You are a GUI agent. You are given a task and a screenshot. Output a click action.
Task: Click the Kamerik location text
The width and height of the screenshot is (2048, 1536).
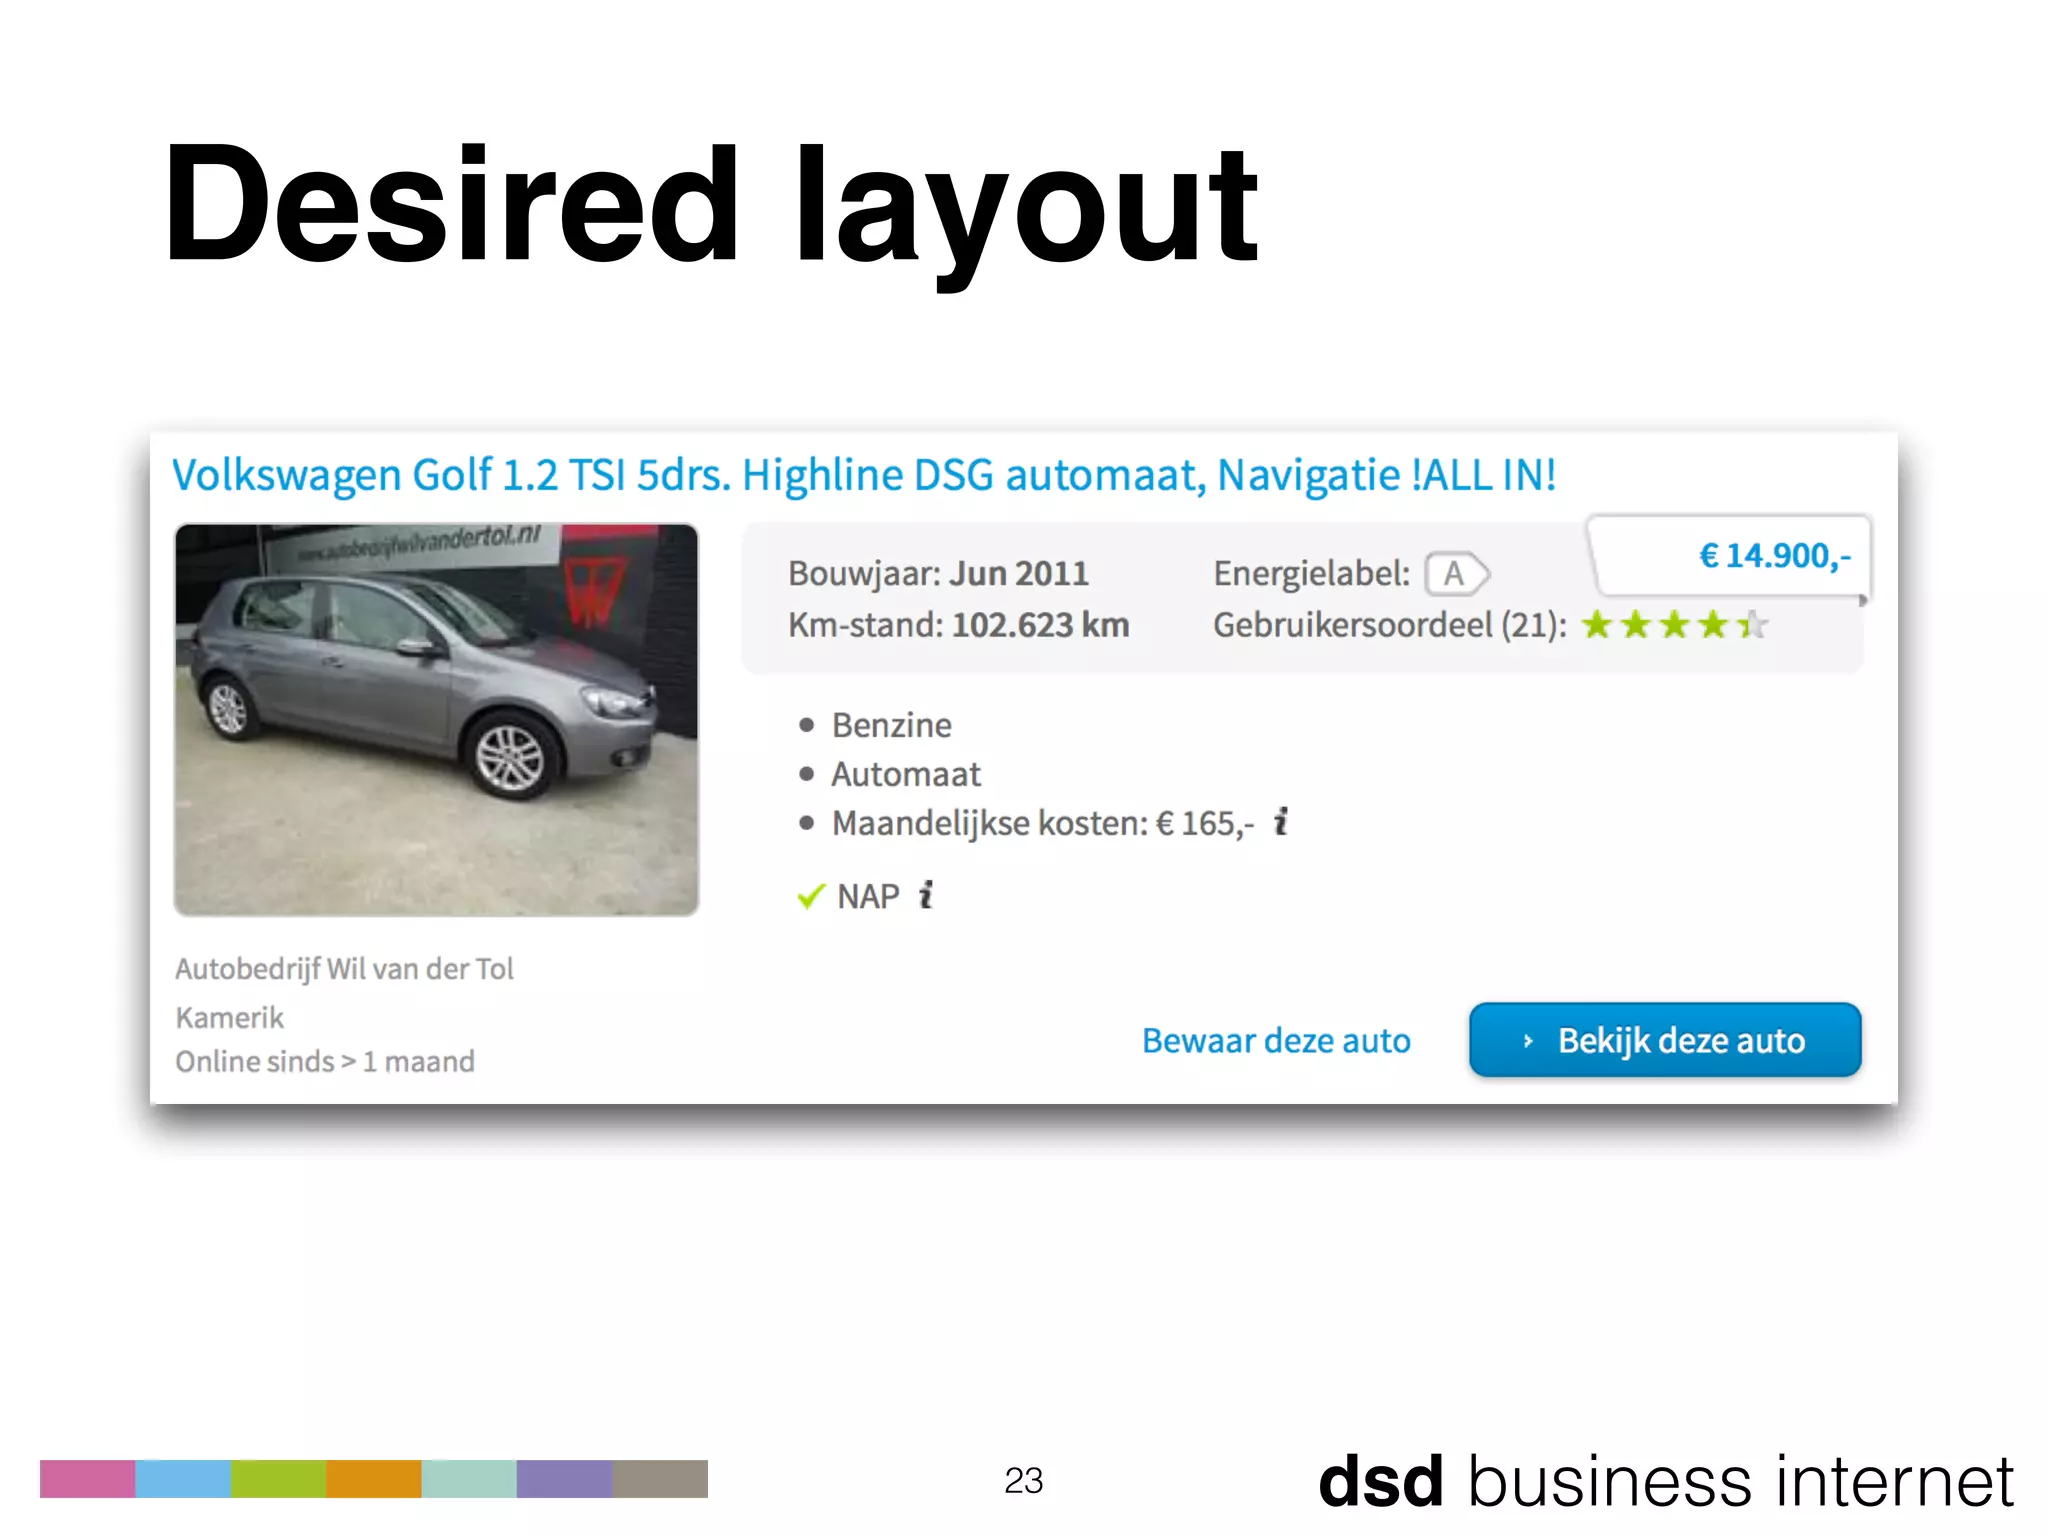(229, 1017)
